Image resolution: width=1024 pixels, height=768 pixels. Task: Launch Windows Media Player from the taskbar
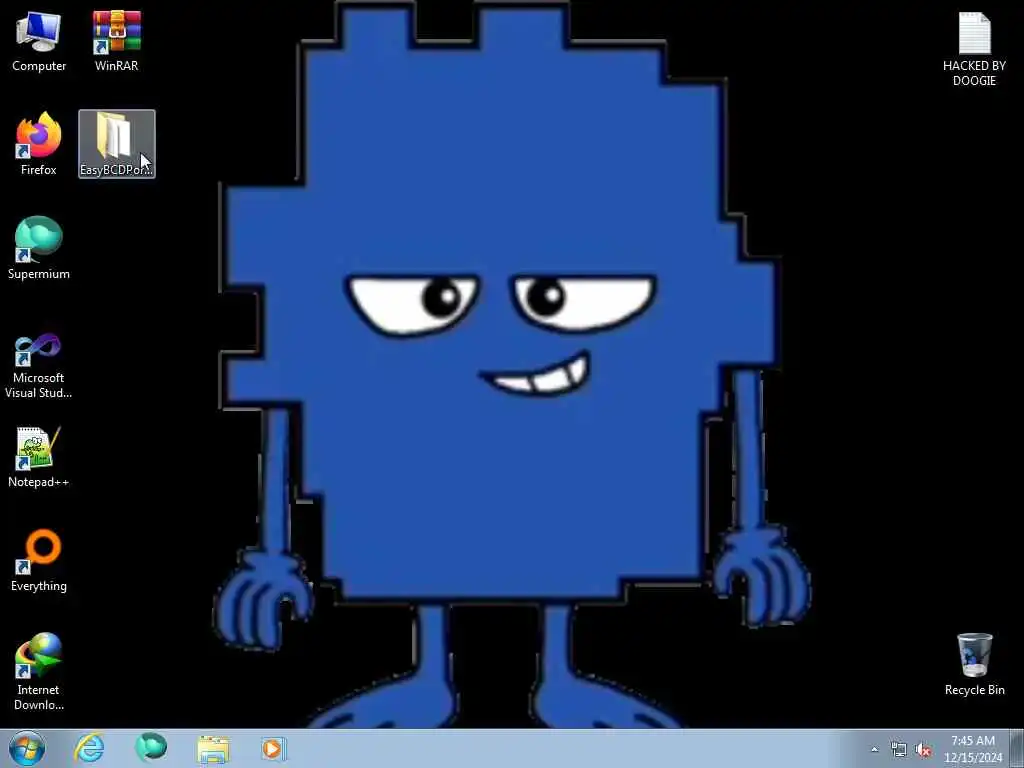click(x=274, y=749)
